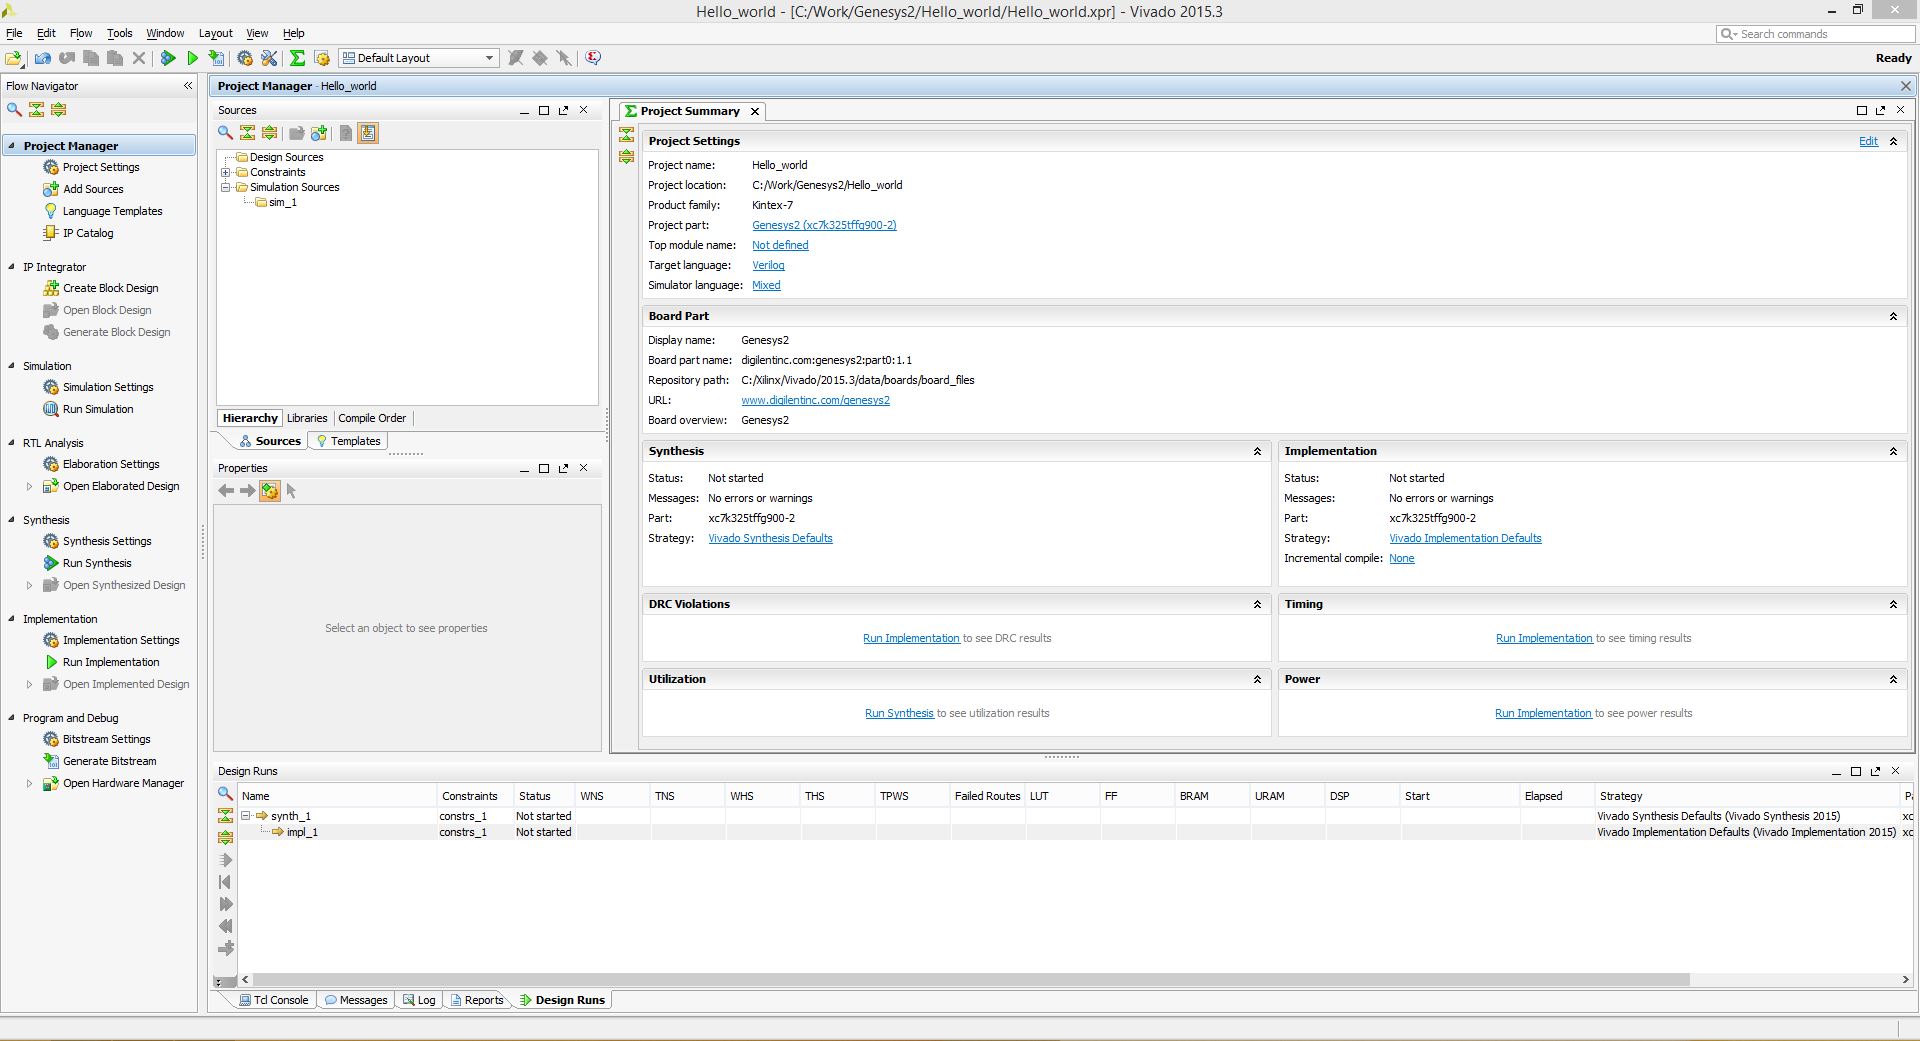Click the Open Project toolbar icon
The height and width of the screenshot is (1041, 1920).
(15, 58)
